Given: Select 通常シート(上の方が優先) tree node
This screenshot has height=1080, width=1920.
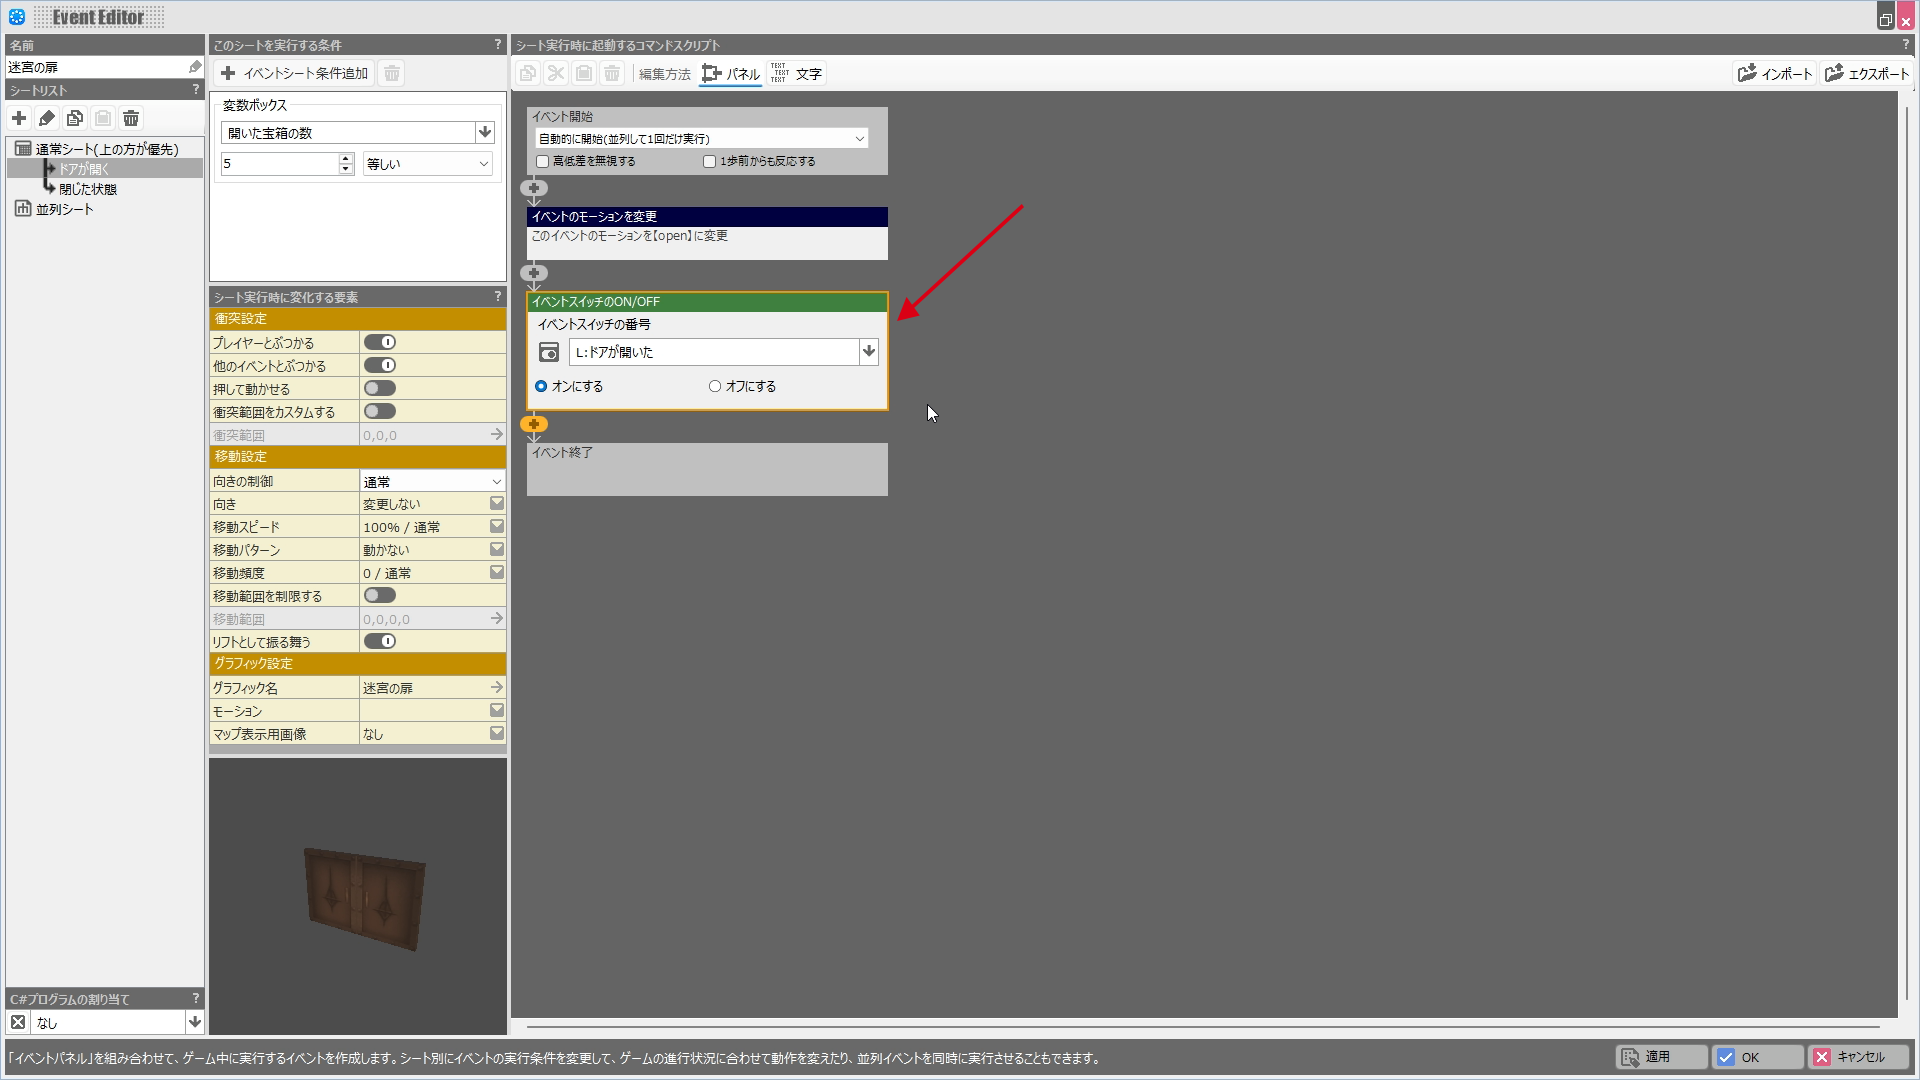Looking at the screenshot, I should tap(107, 149).
